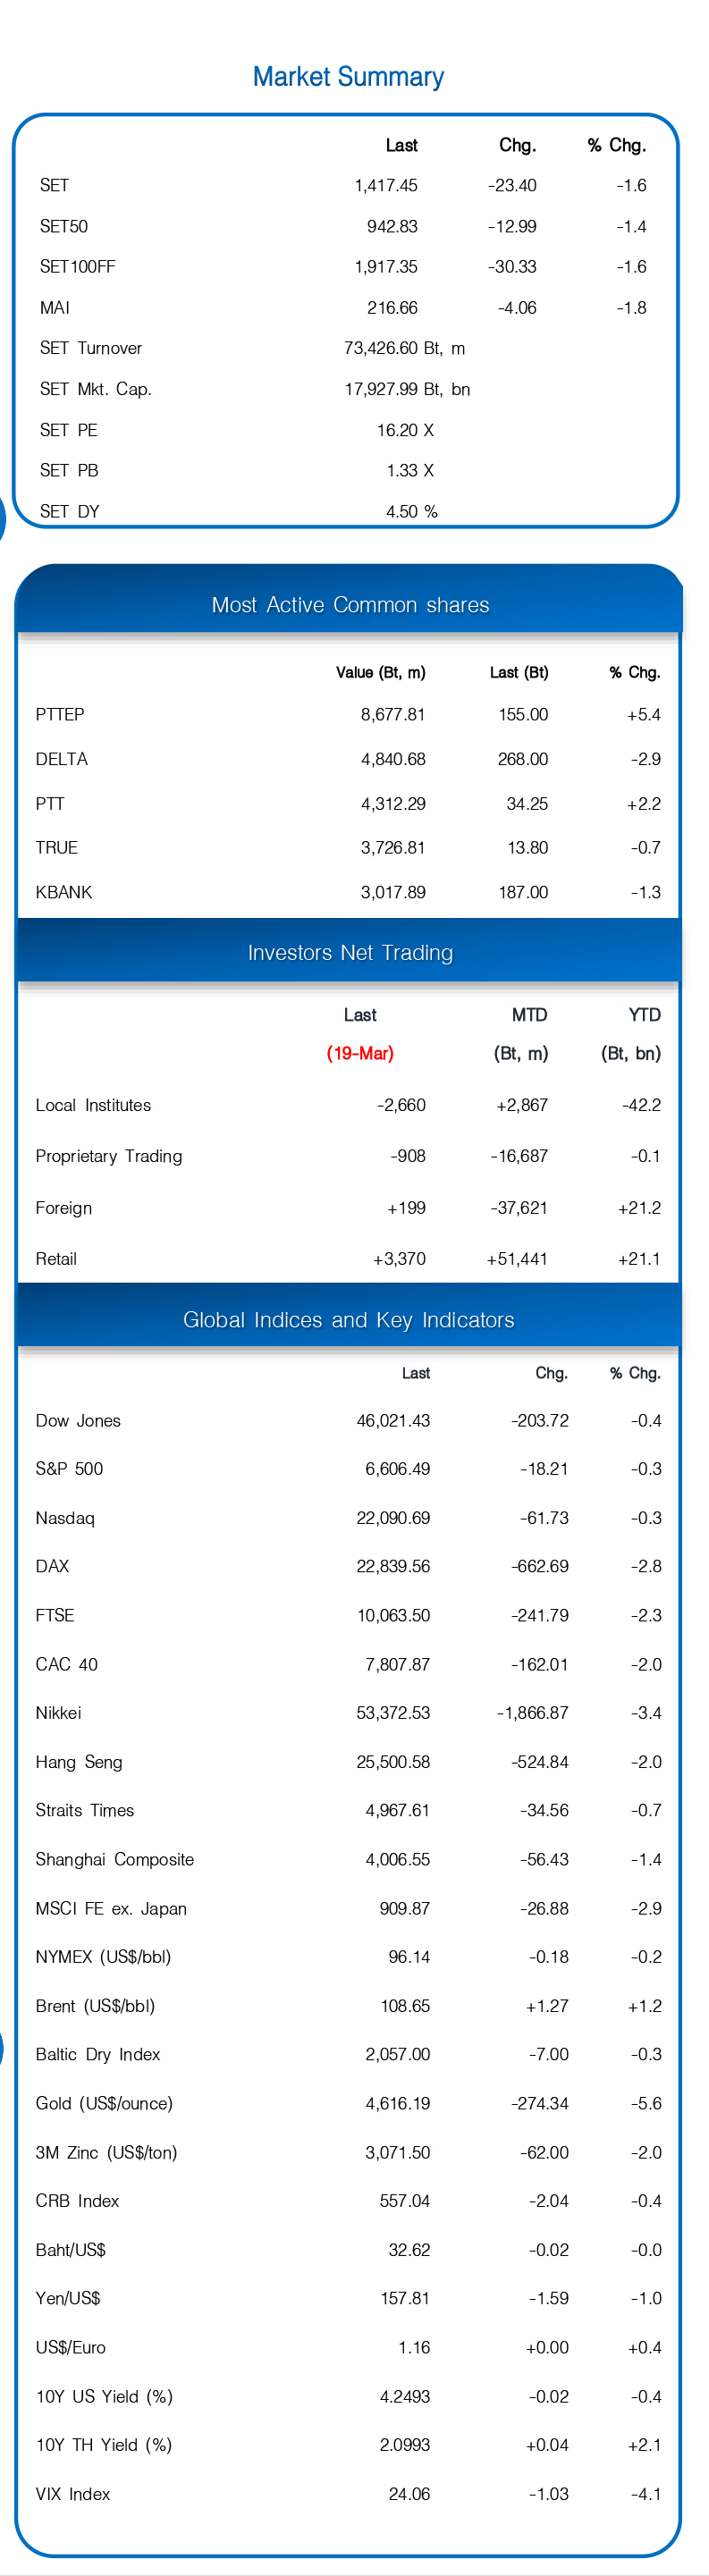
Task: Click the Nikkei index label
Action: click(59, 1713)
